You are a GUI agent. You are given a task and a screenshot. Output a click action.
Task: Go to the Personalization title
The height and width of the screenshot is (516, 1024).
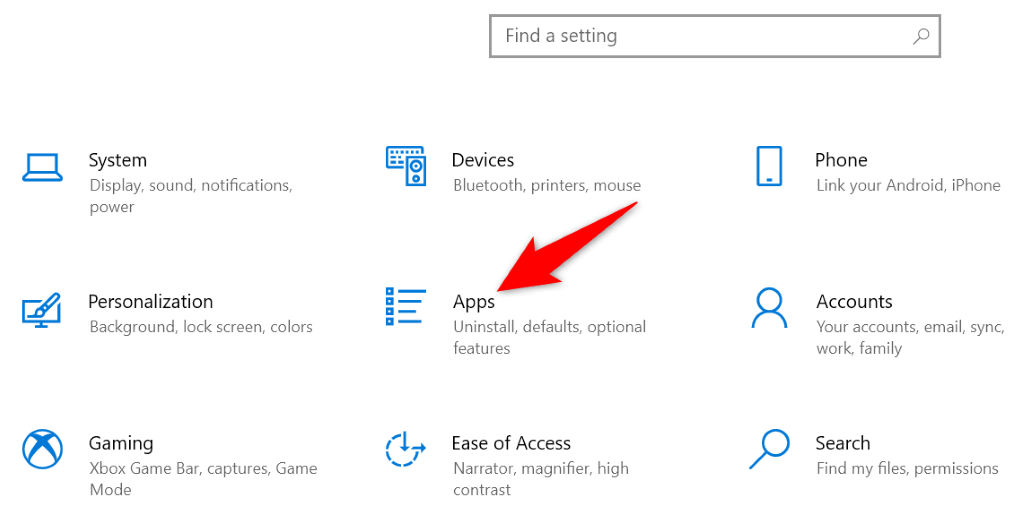[150, 301]
